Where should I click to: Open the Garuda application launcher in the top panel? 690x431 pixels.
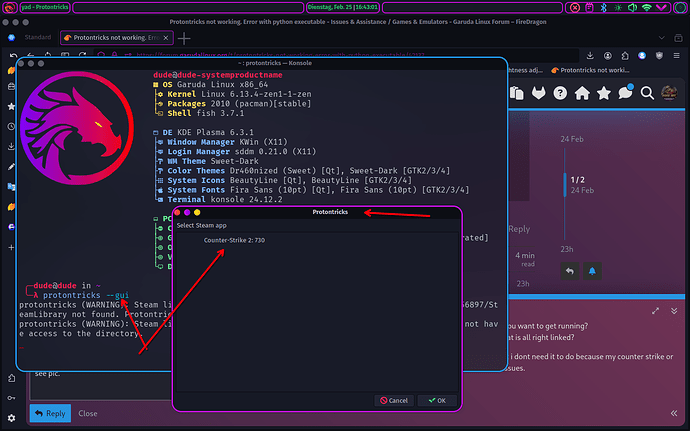point(9,7)
